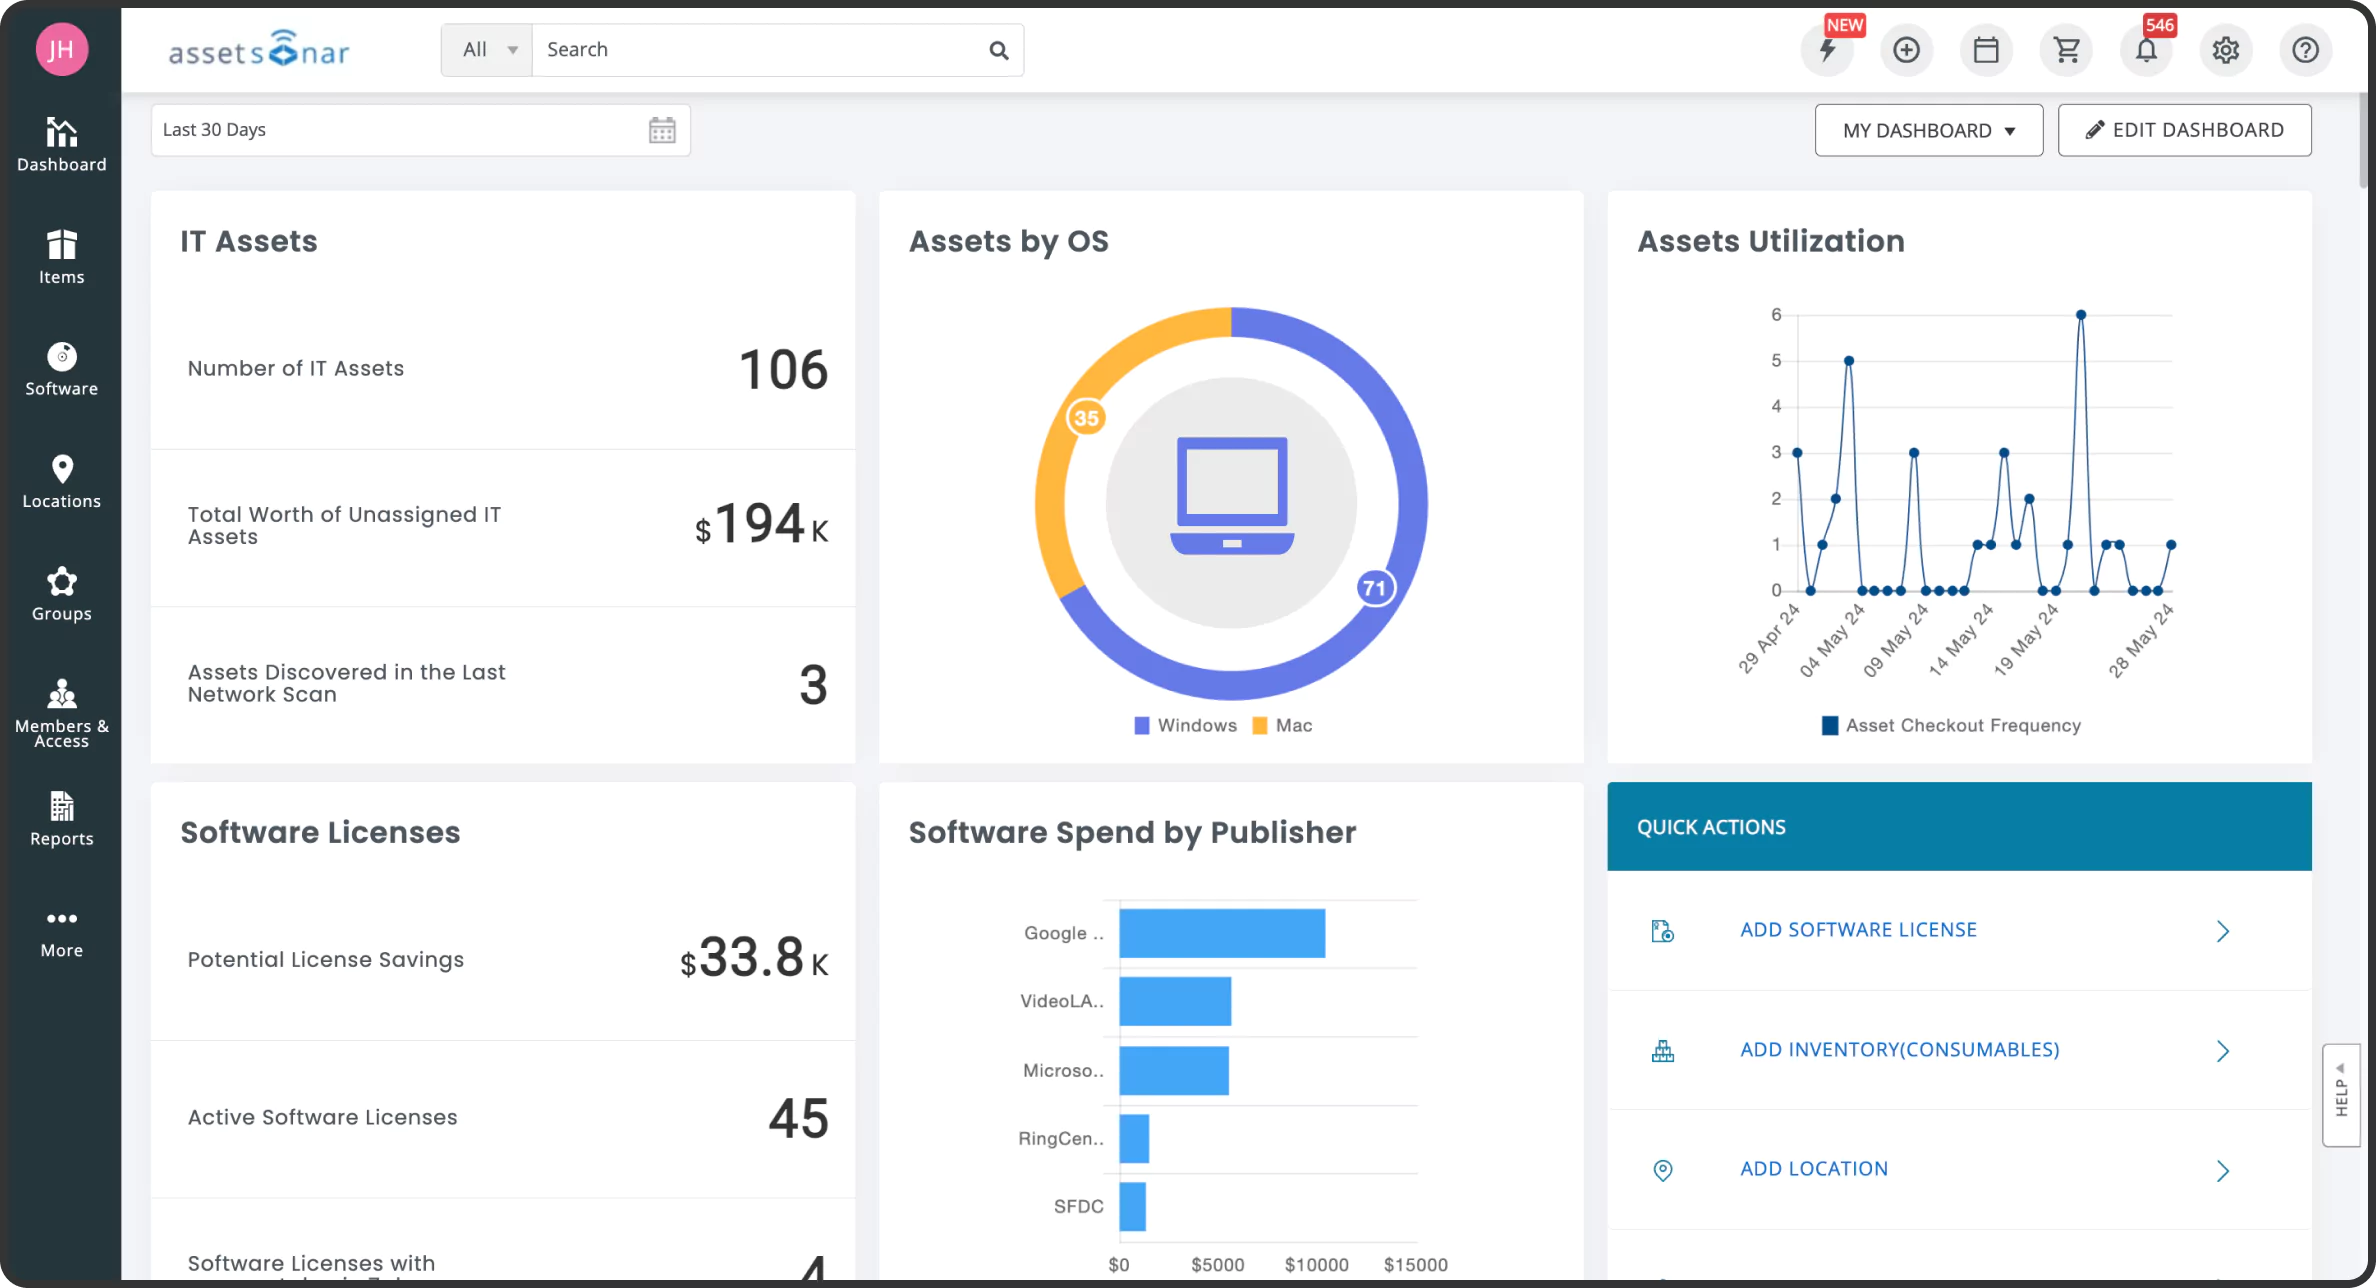Screen dimensions: 2376x1288
Task: Click the EDIT DASHBOARD button
Action: pos(2184,130)
